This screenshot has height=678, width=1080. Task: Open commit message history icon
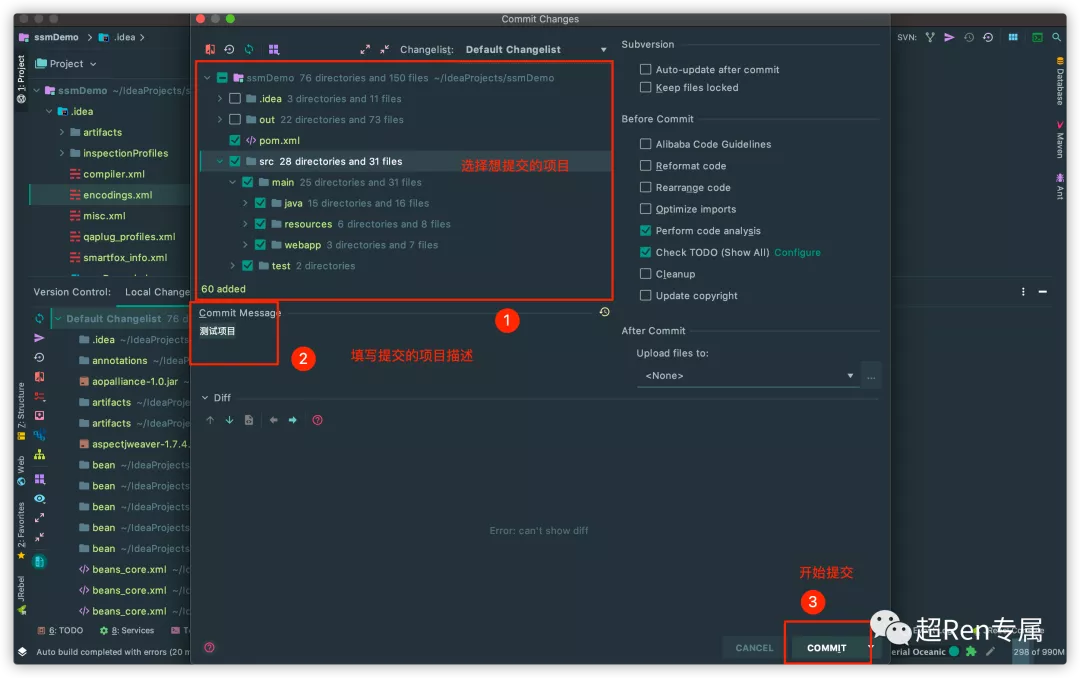[604, 312]
